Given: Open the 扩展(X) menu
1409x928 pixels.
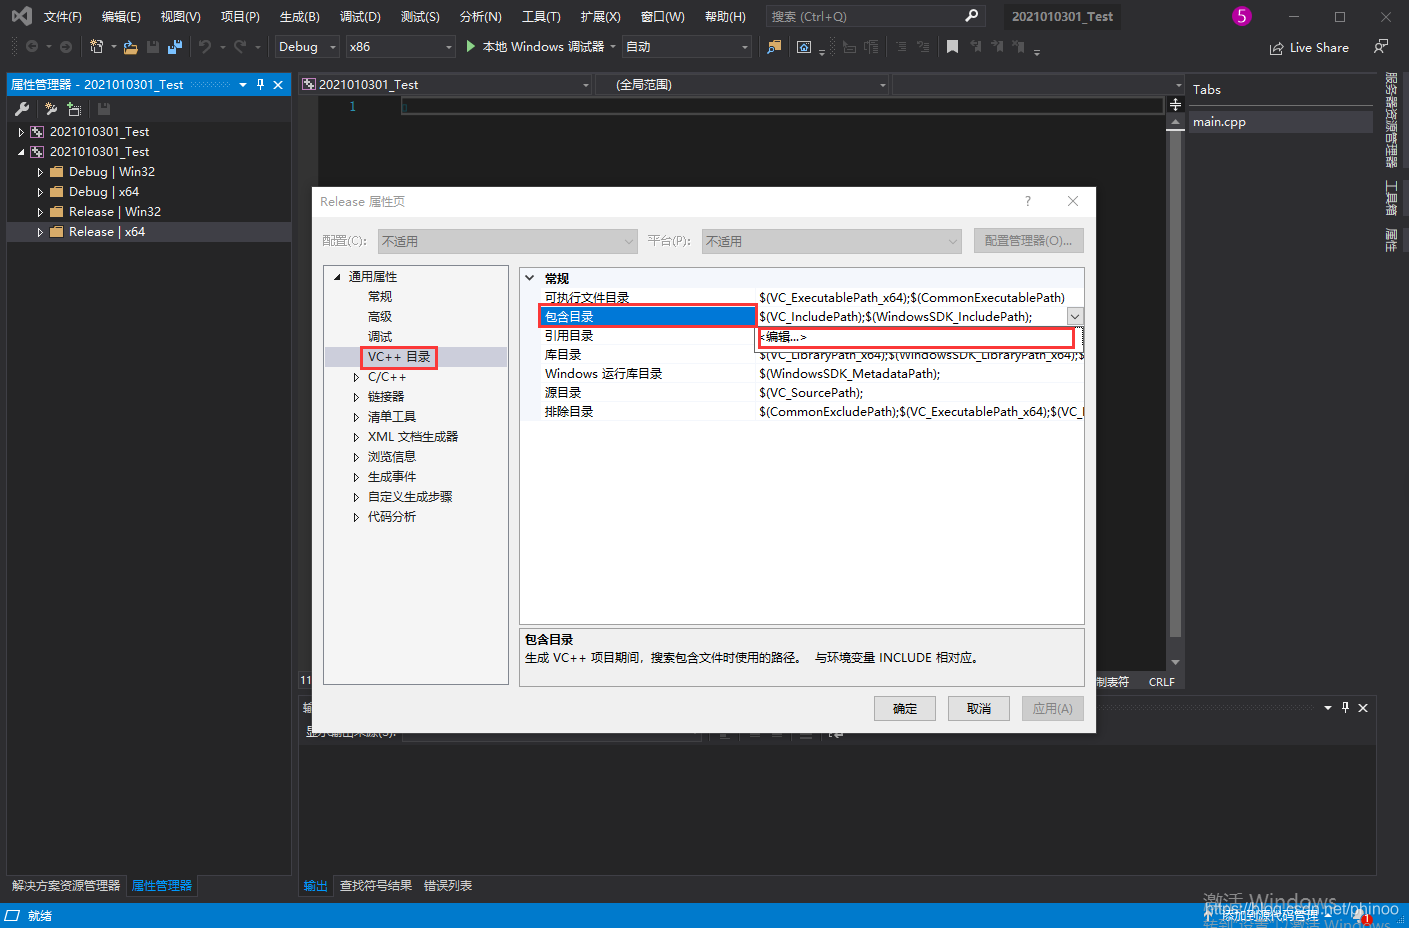Looking at the screenshot, I should [600, 16].
